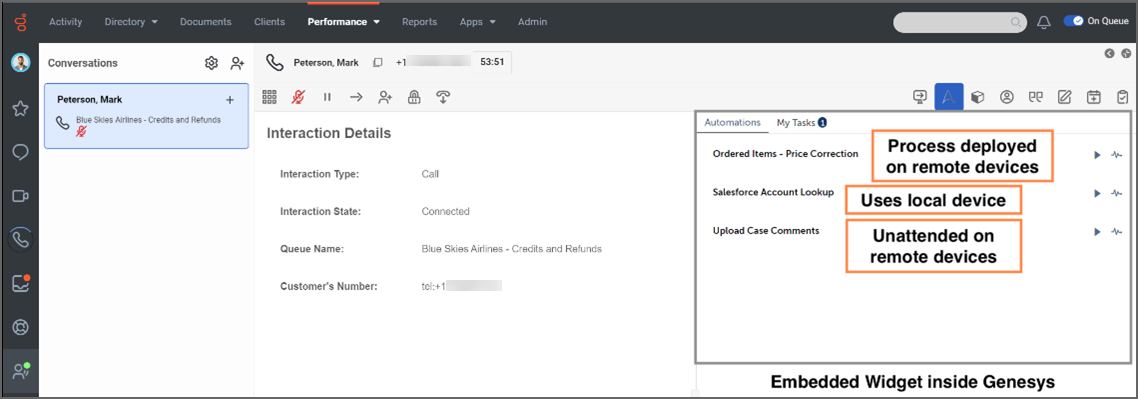Open Favorites star in sidebar

(20, 109)
